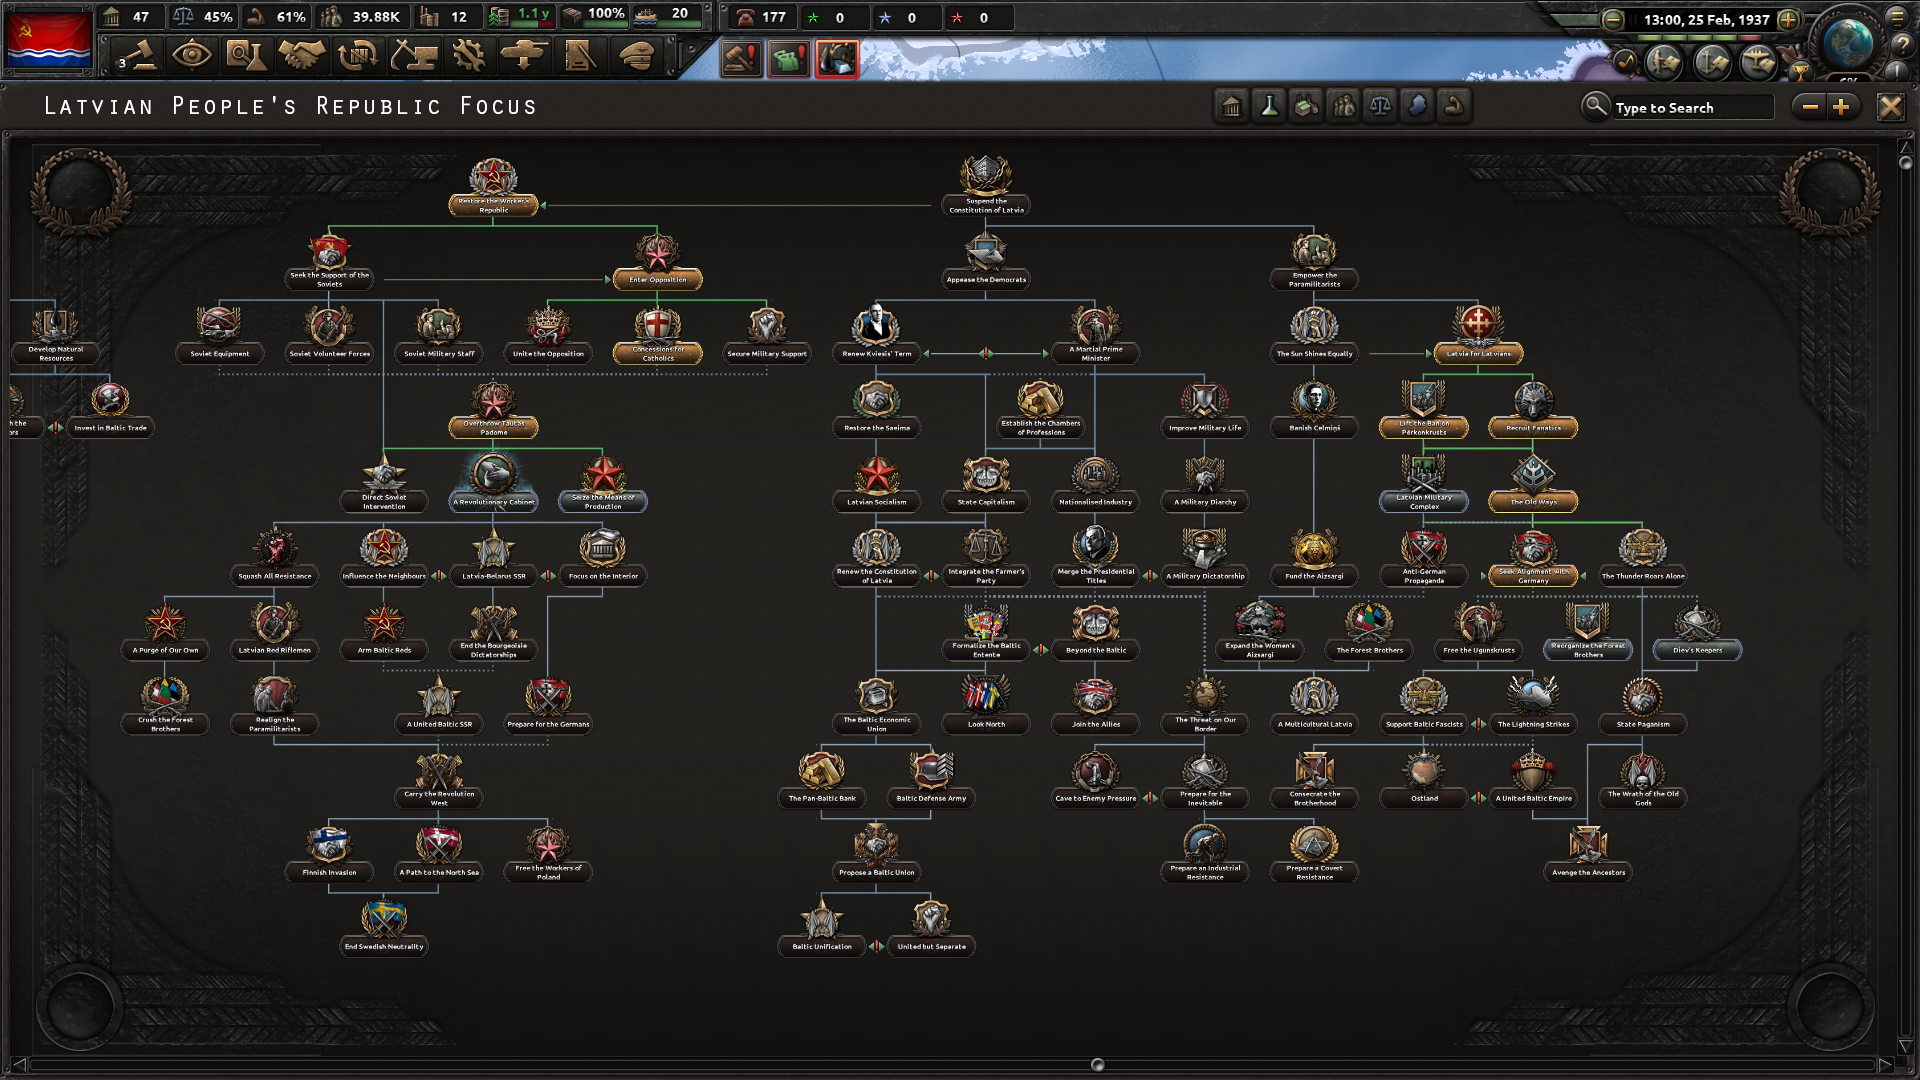Click the red-framed helmet alert notification
Image resolution: width=1920 pixels, height=1080 pixels.
point(837,59)
